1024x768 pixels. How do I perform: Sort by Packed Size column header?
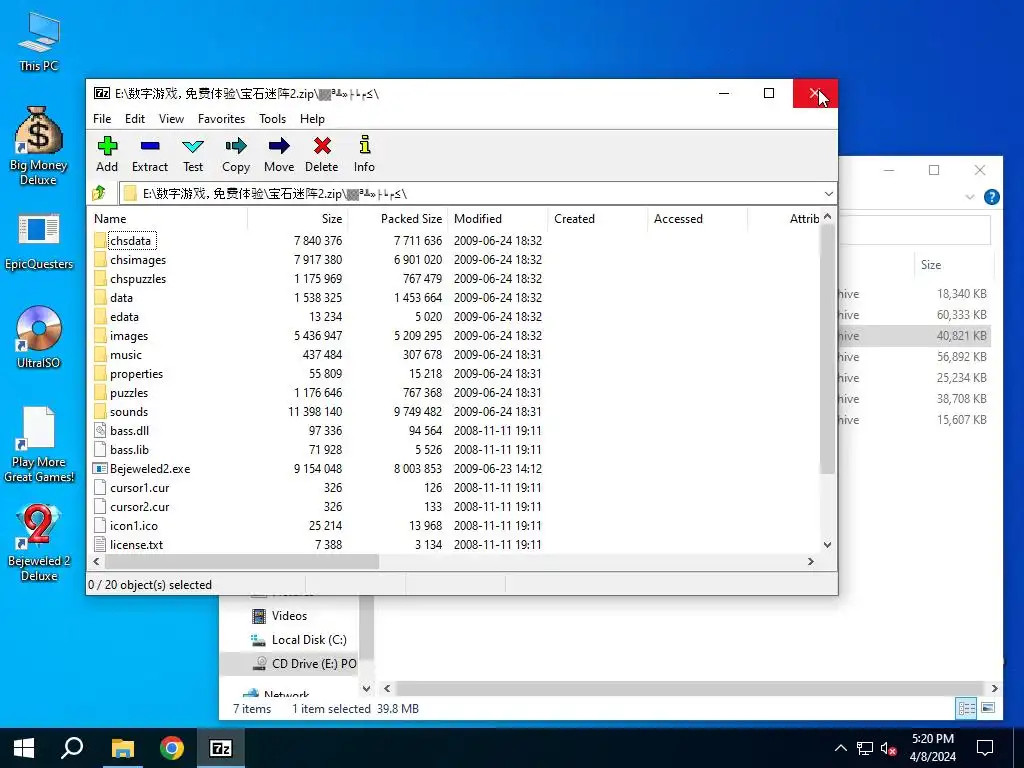point(398,219)
